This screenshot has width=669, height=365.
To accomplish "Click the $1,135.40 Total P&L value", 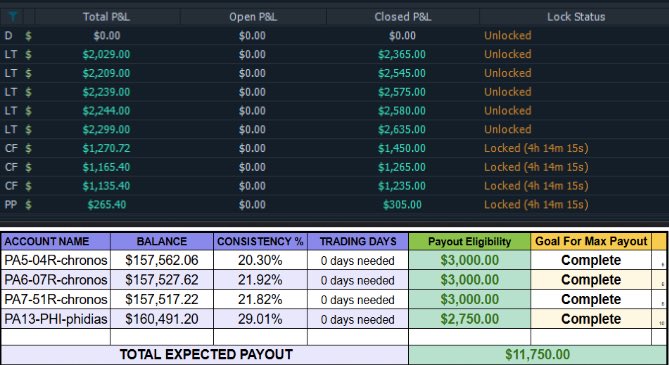I will [x=106, y=186].
